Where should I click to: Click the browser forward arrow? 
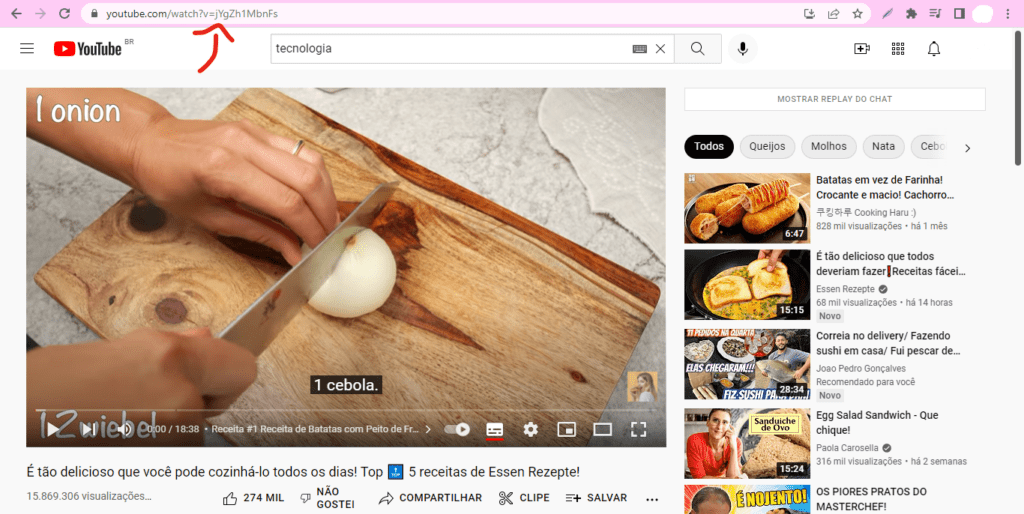coord(40,14)
